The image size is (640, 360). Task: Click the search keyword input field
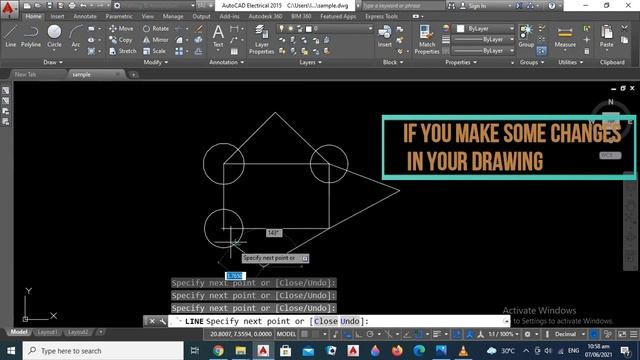point(403,6)
